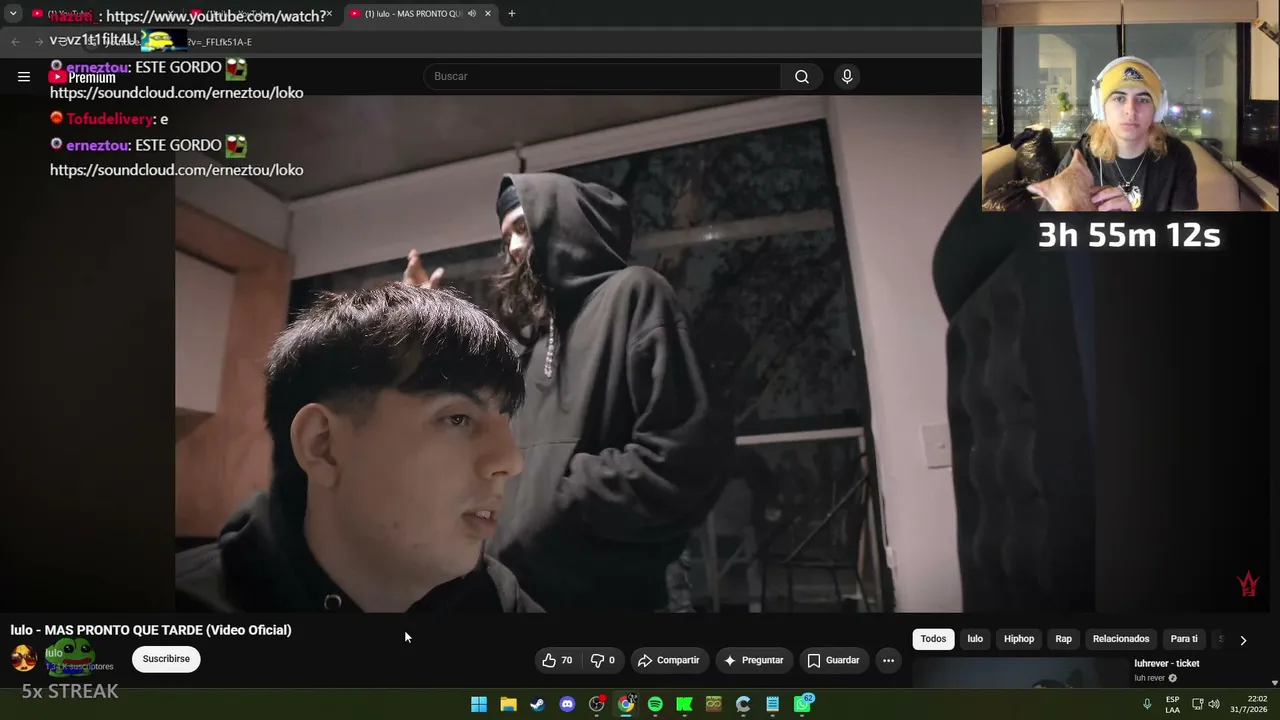Select the Relacionados filter chip
Screen dimensions: 1280x720
tap(1121, 639)
